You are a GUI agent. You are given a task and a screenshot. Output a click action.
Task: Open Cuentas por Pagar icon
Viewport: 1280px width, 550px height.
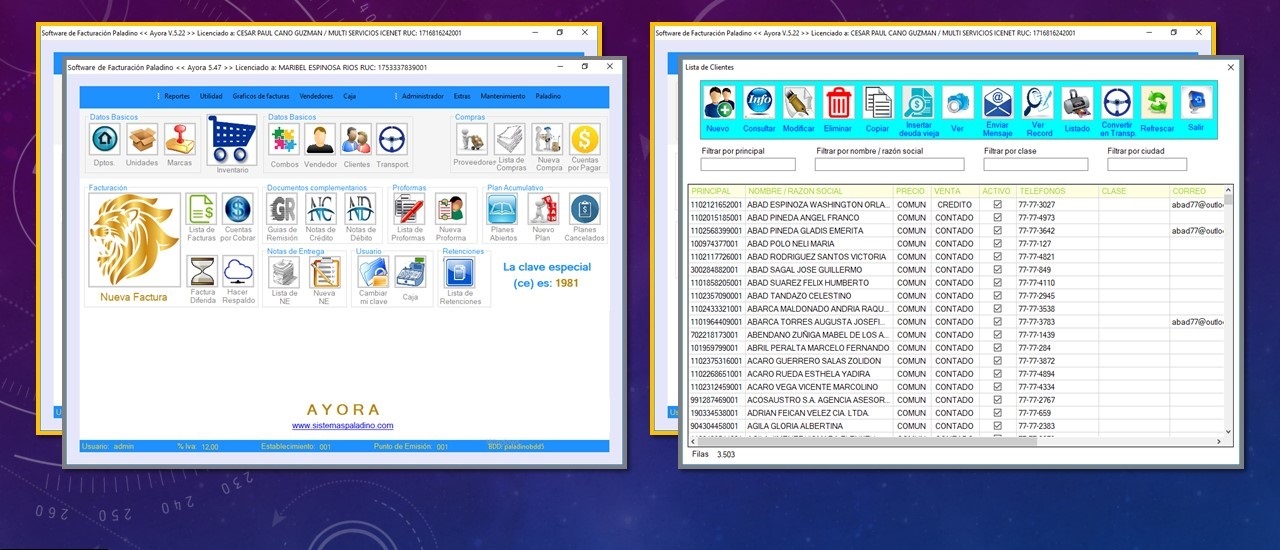click(x=585, y=140)
